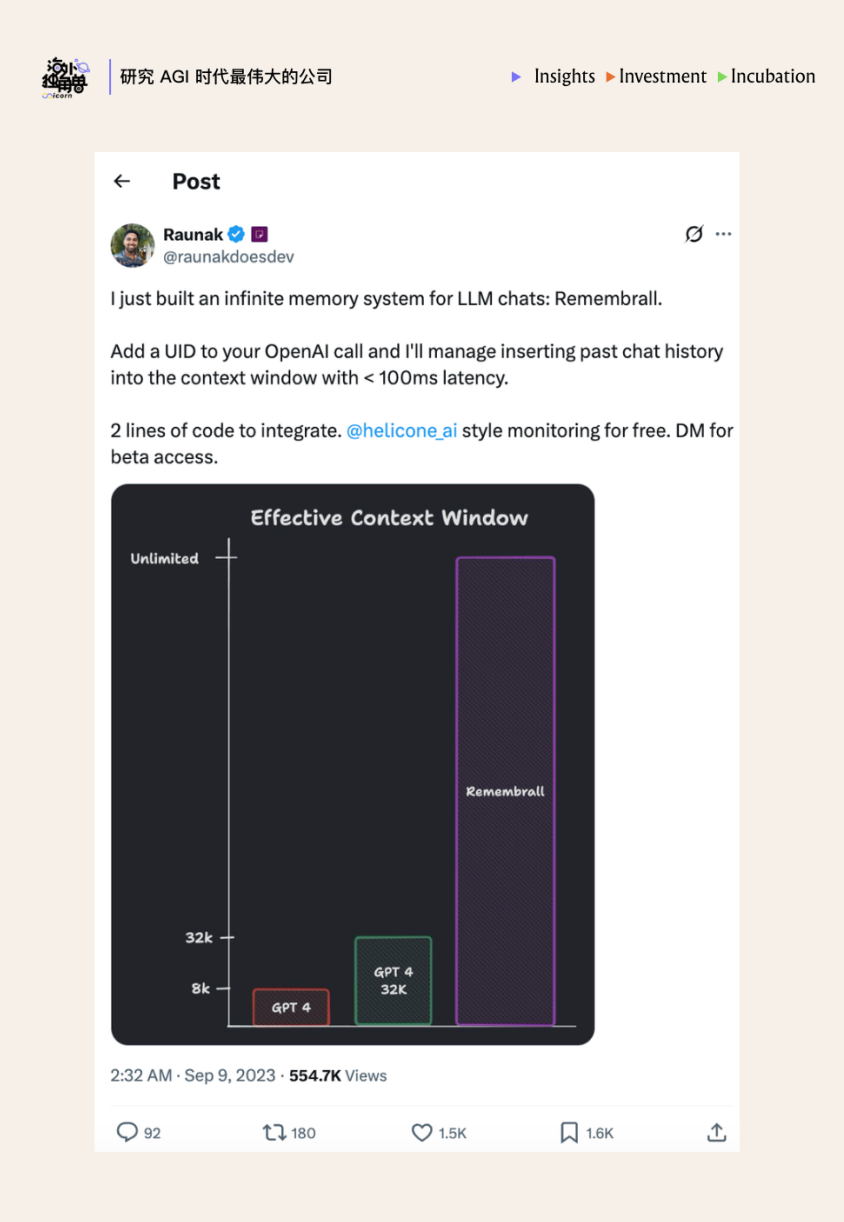Open the @helicone_ai mention link
The width and height of the screenshot is (844, 1222).
tap(401, 432)
